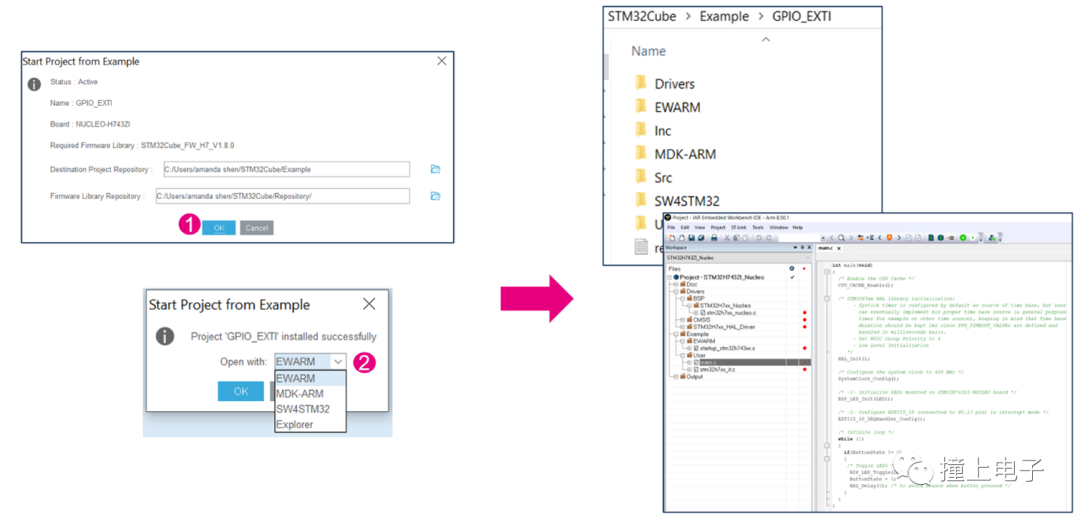Select MDK-ARM from Open with list
The height and width of the screenshot is (517, 1080).
click(x=309, y=394)
